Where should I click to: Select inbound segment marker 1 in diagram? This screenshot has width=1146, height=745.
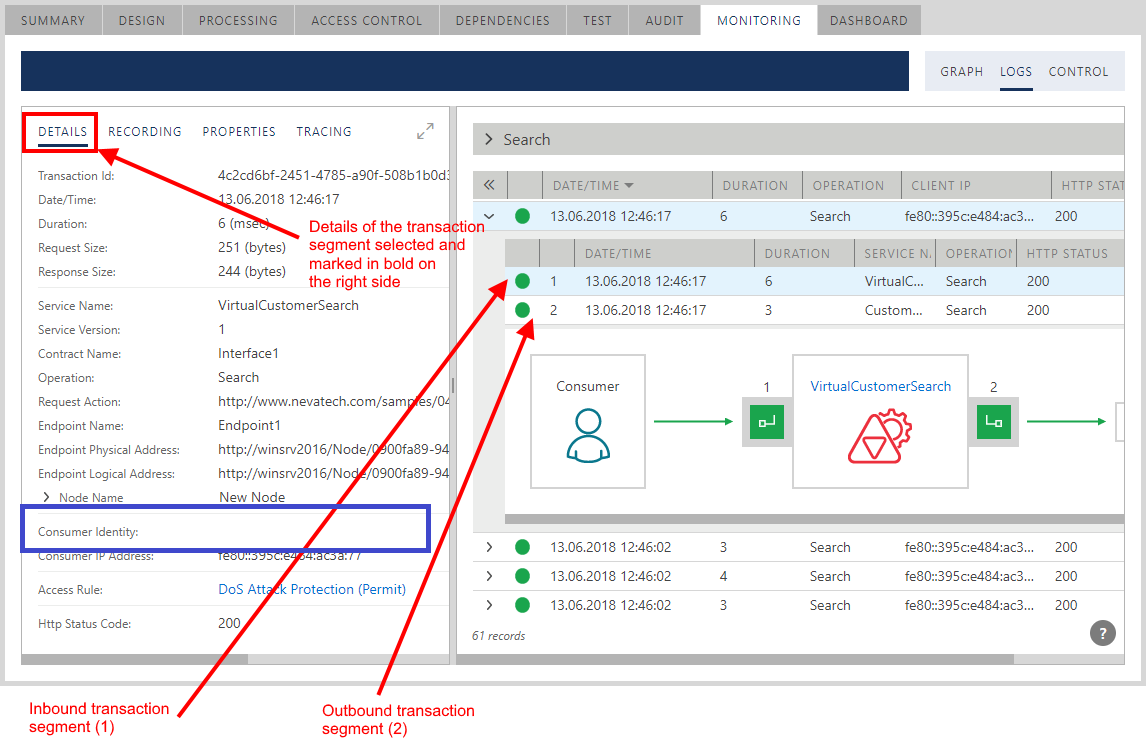click(766, 422)
